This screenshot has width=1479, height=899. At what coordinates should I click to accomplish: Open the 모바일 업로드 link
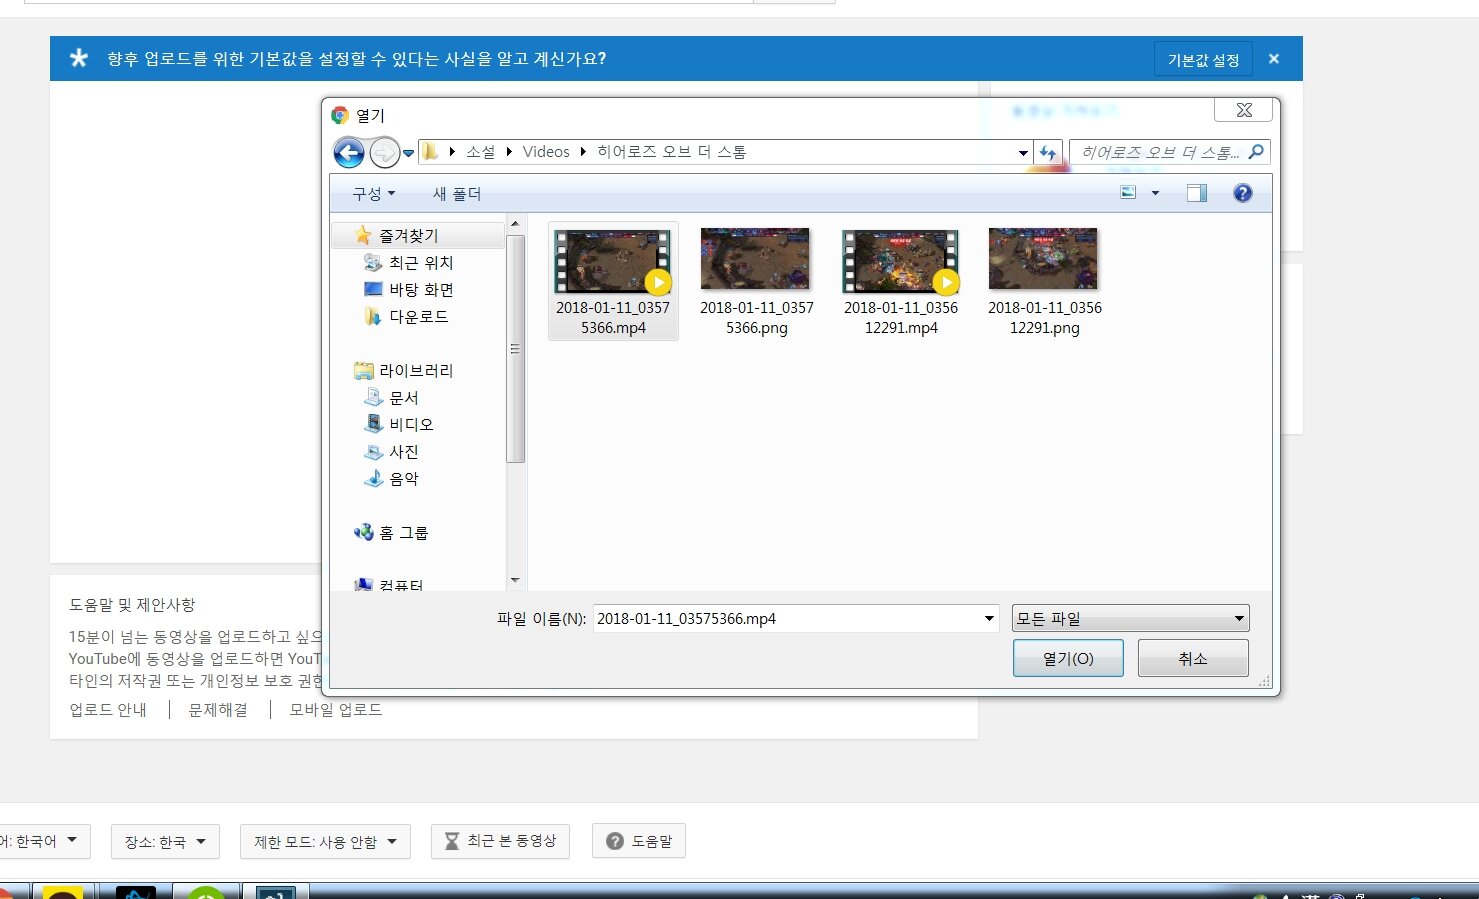(x=336, y=709)
